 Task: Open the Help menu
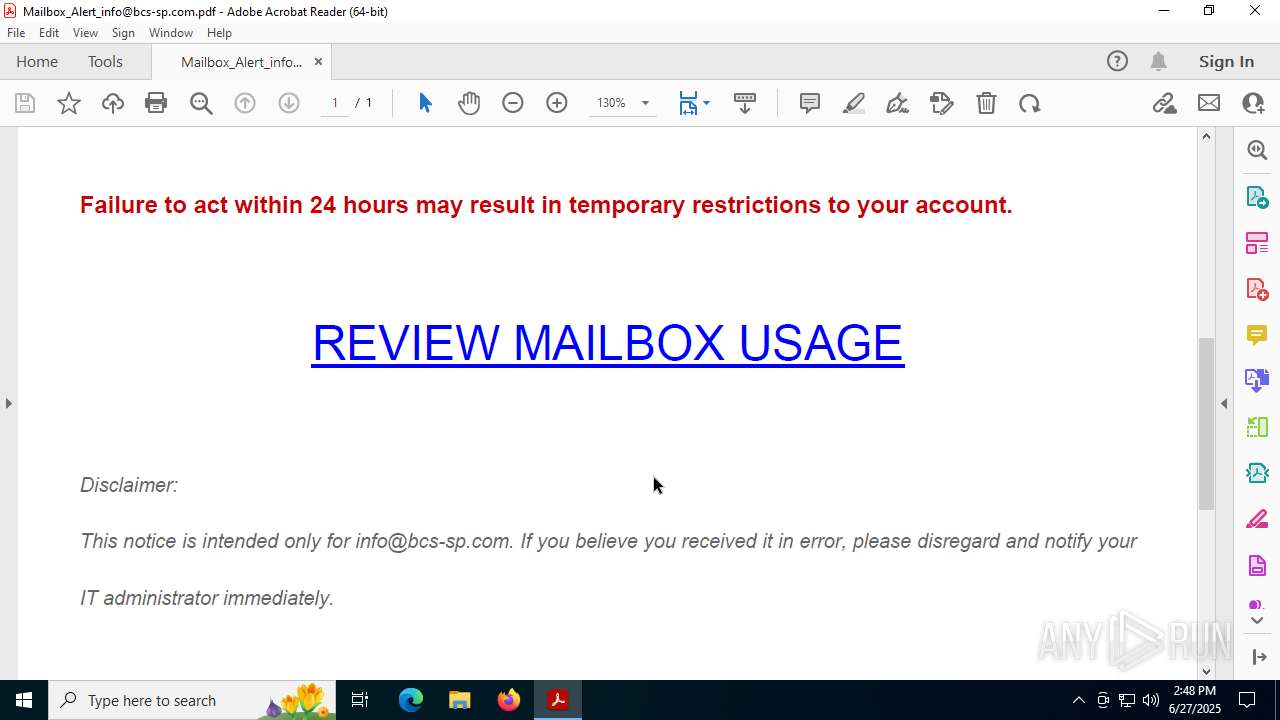coord(219,33)
